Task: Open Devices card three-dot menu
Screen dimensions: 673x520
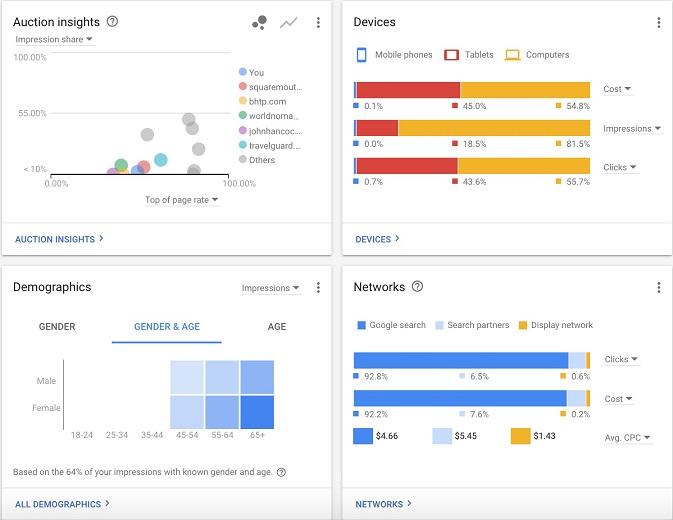Action: tap(659, 23)
